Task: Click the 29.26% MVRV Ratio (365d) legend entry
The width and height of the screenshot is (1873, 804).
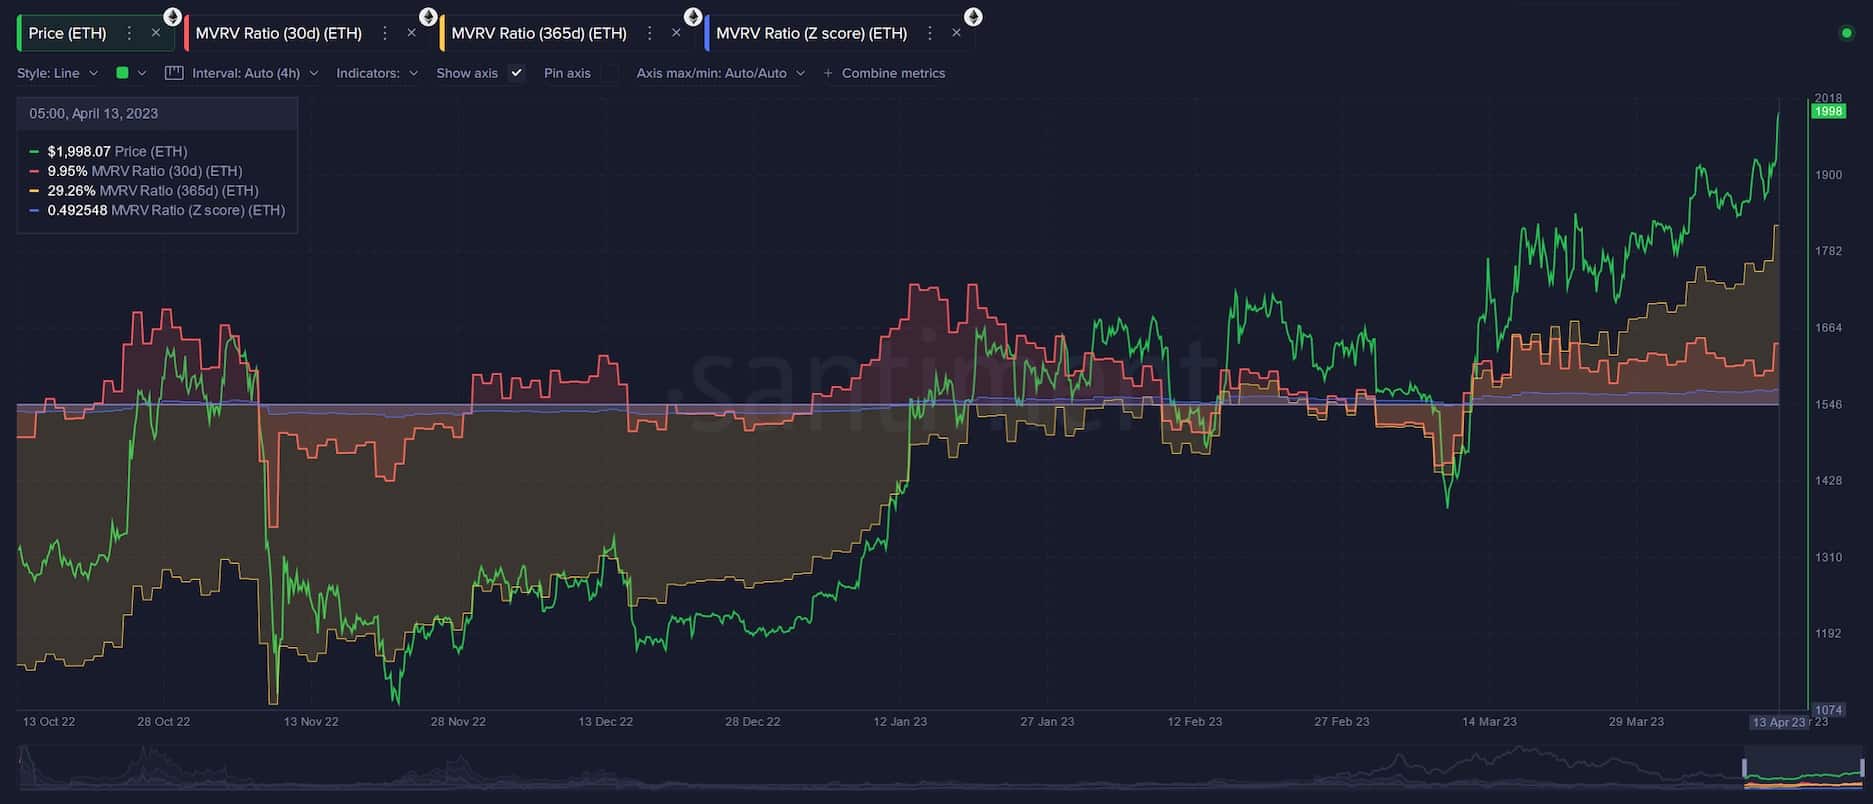Action: click(144, 190)
